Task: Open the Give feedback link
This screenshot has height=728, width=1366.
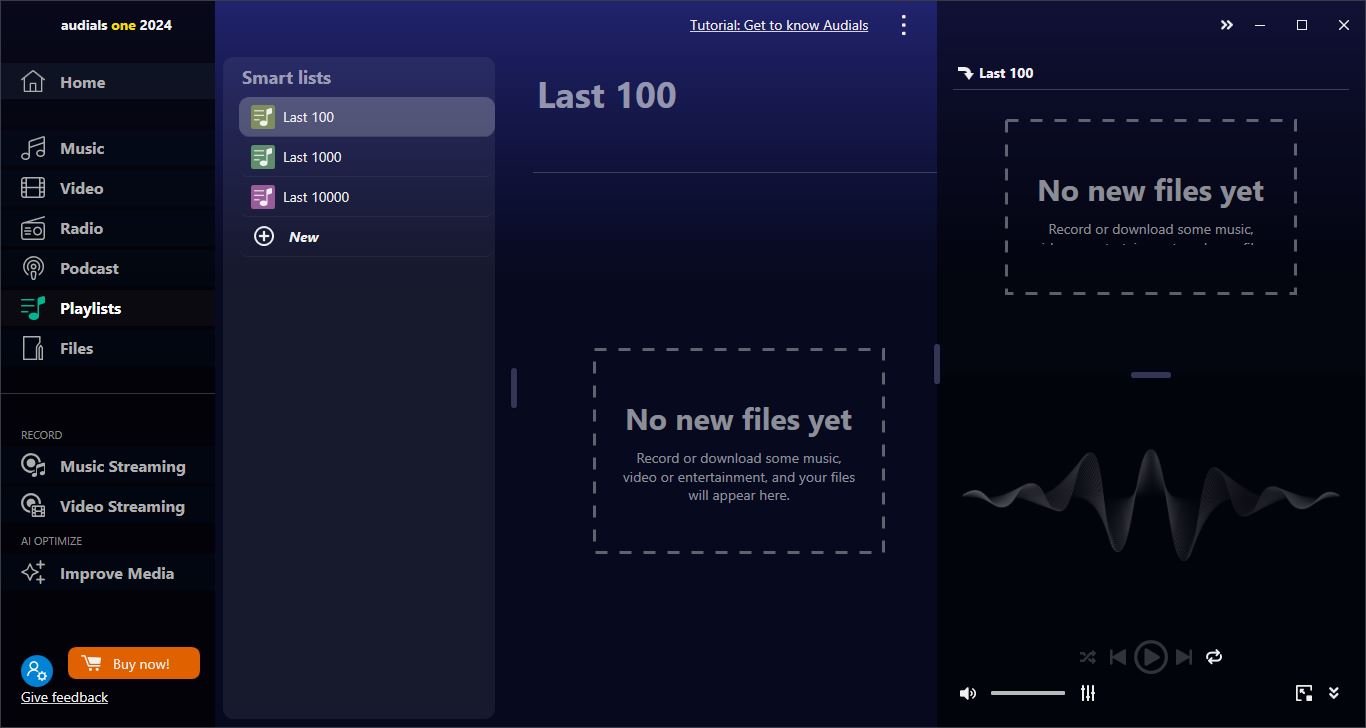Action: tap(64, 697)
